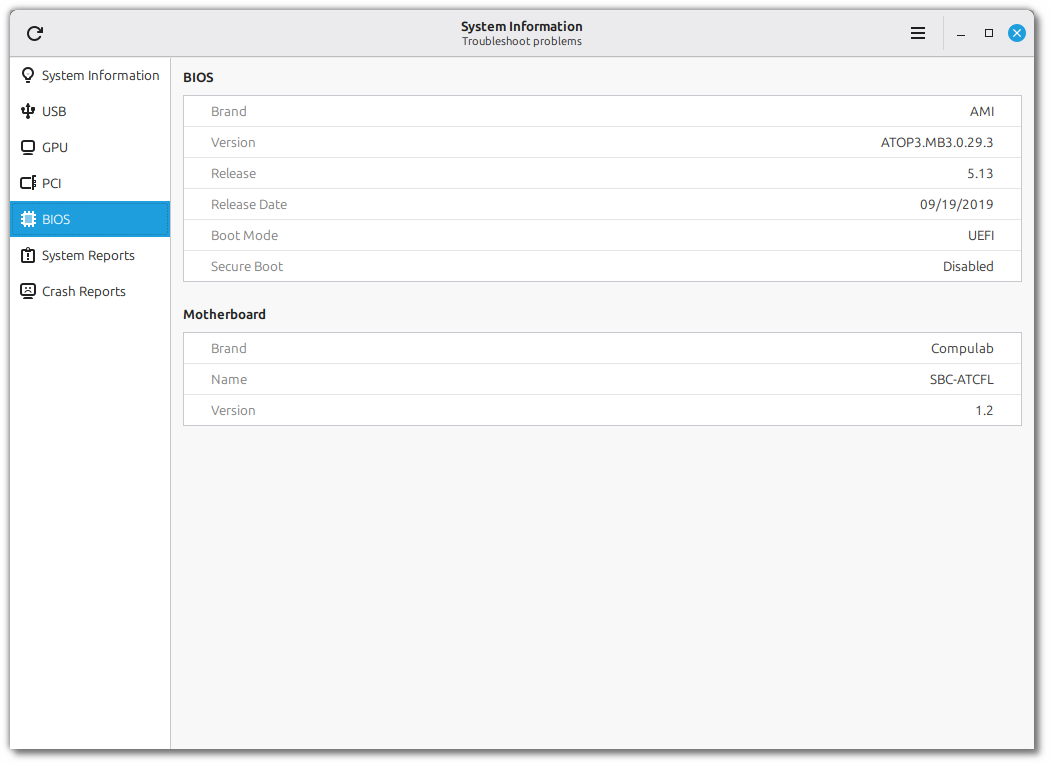
Task: Open System Reports page
Action: tap(90, 255)
